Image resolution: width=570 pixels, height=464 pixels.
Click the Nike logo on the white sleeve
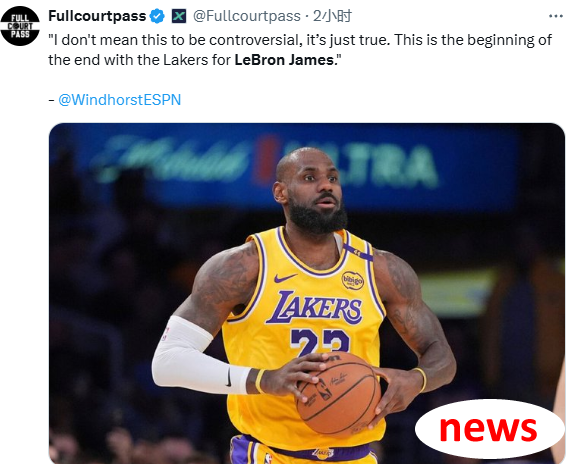click(229, 377)
